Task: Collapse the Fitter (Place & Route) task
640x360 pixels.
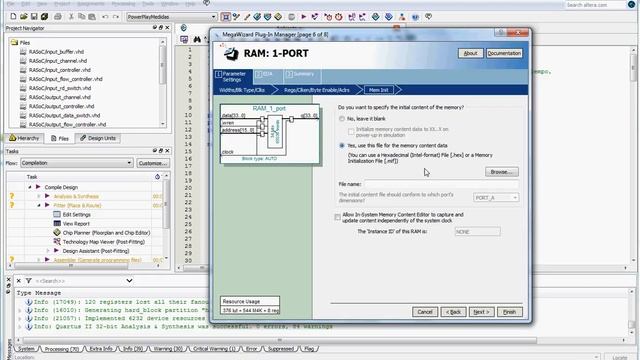Action: click(x=39, y=205)
